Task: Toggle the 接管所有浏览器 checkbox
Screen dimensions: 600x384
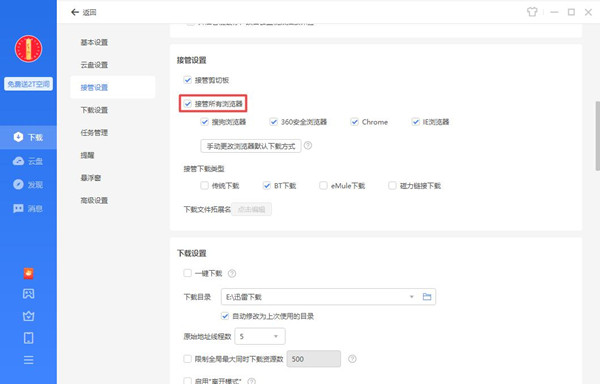Action: tap(188, 104)
